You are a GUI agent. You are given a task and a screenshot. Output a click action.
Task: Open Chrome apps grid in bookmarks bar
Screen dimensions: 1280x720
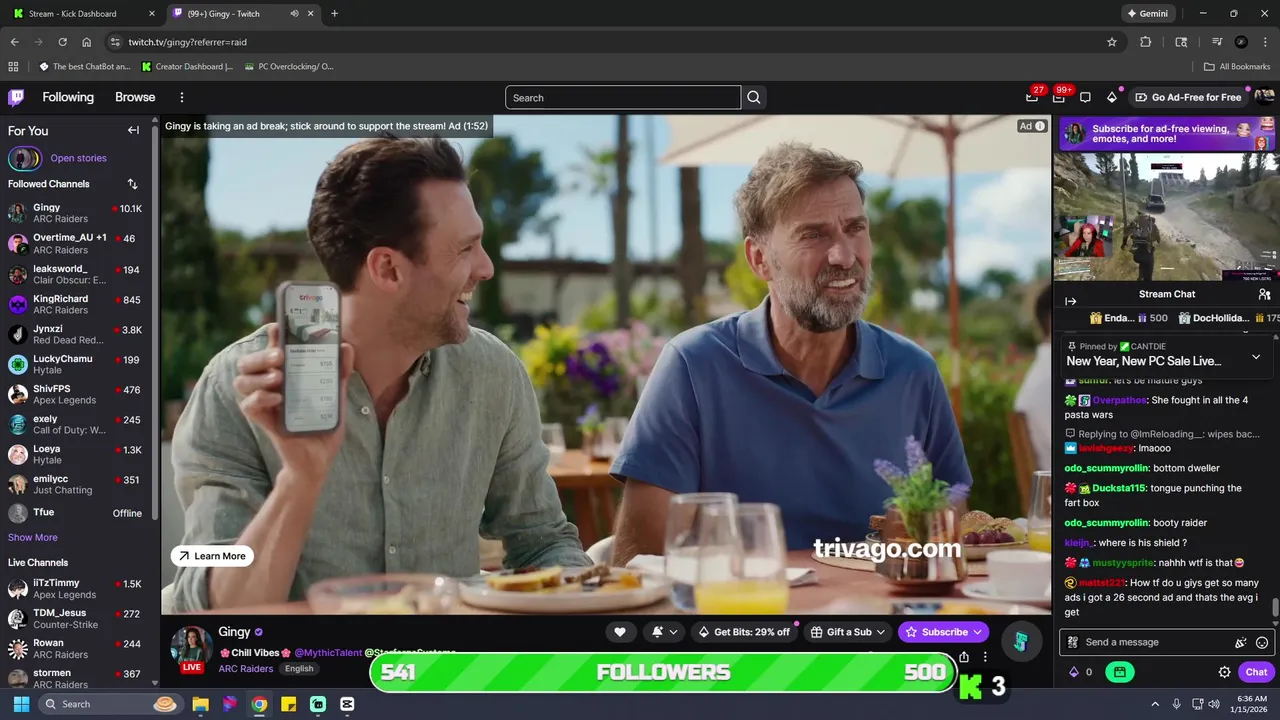click(13, 67)
